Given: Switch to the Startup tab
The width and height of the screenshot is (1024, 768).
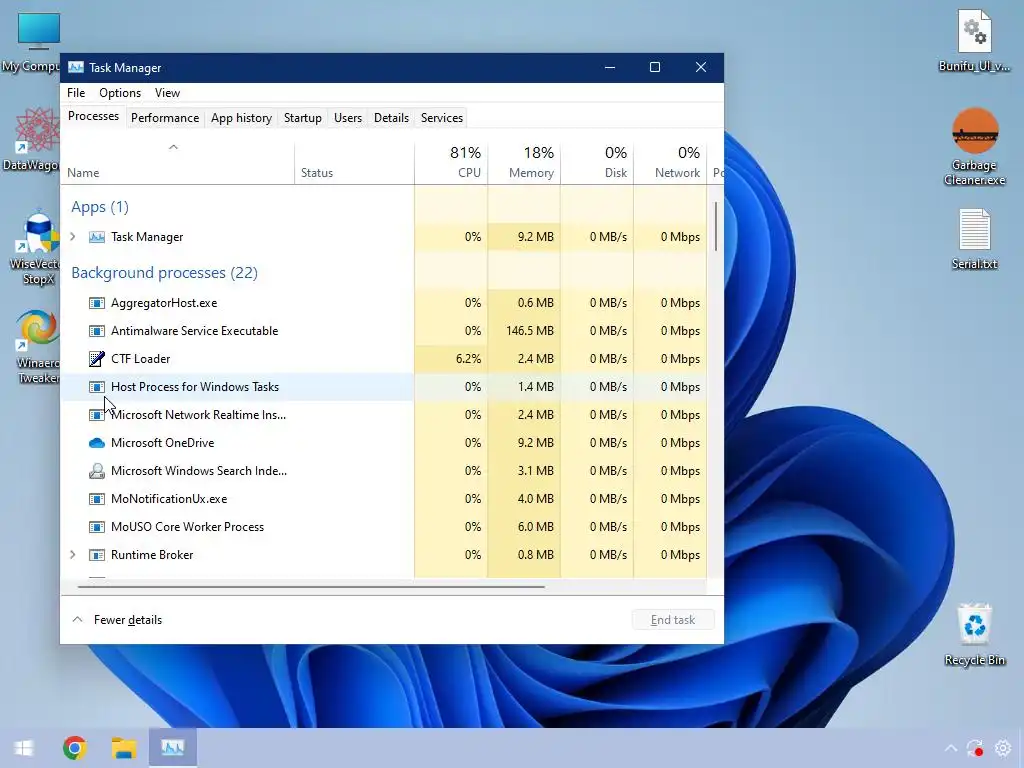Looking at the screenshot, I should pos(302,118).
